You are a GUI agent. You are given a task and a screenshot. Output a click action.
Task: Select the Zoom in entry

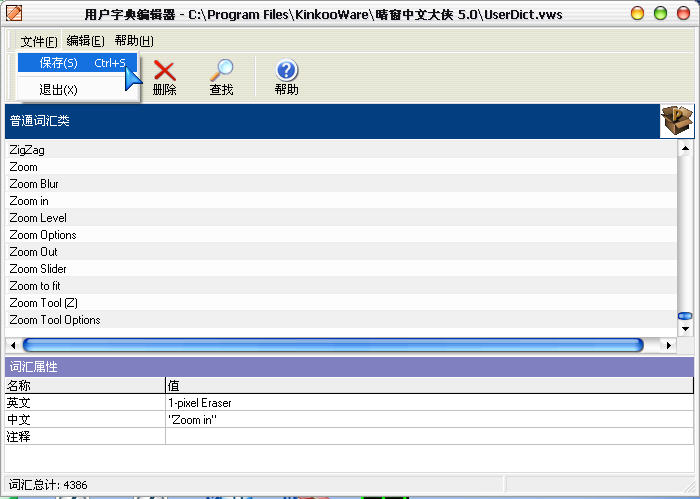(x=341, y=201)
